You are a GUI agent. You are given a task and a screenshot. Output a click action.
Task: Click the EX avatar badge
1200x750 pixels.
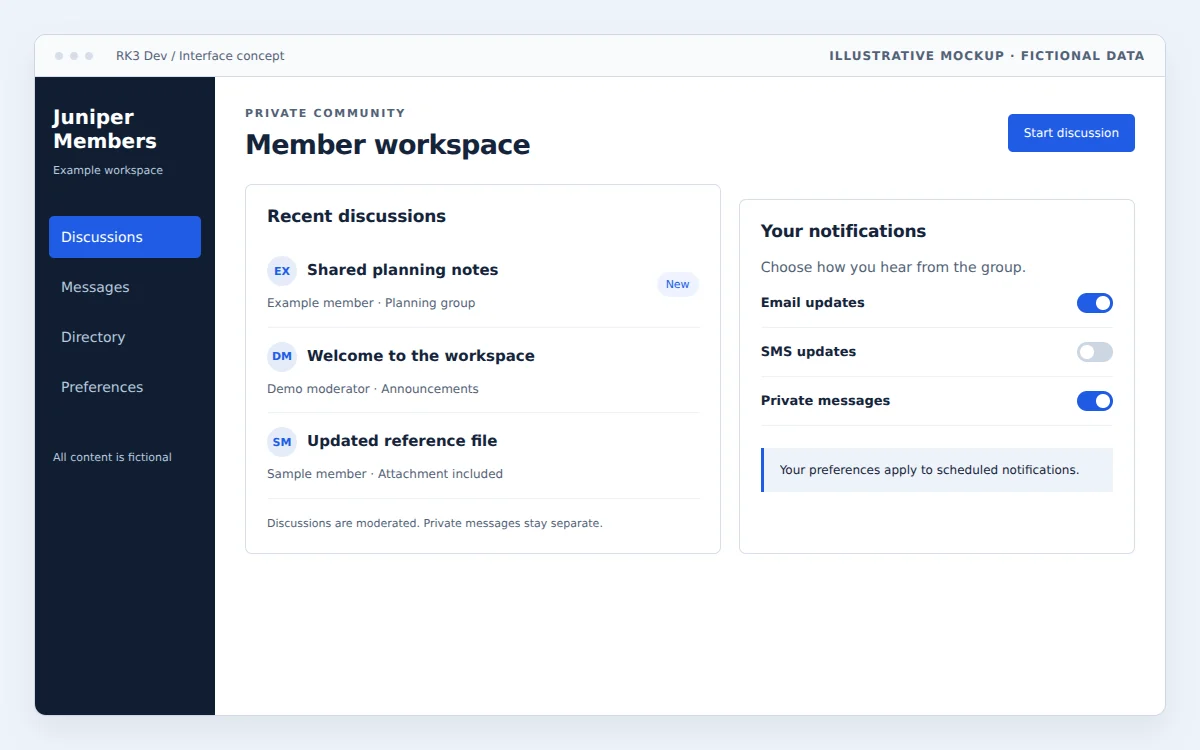point(282,271)
